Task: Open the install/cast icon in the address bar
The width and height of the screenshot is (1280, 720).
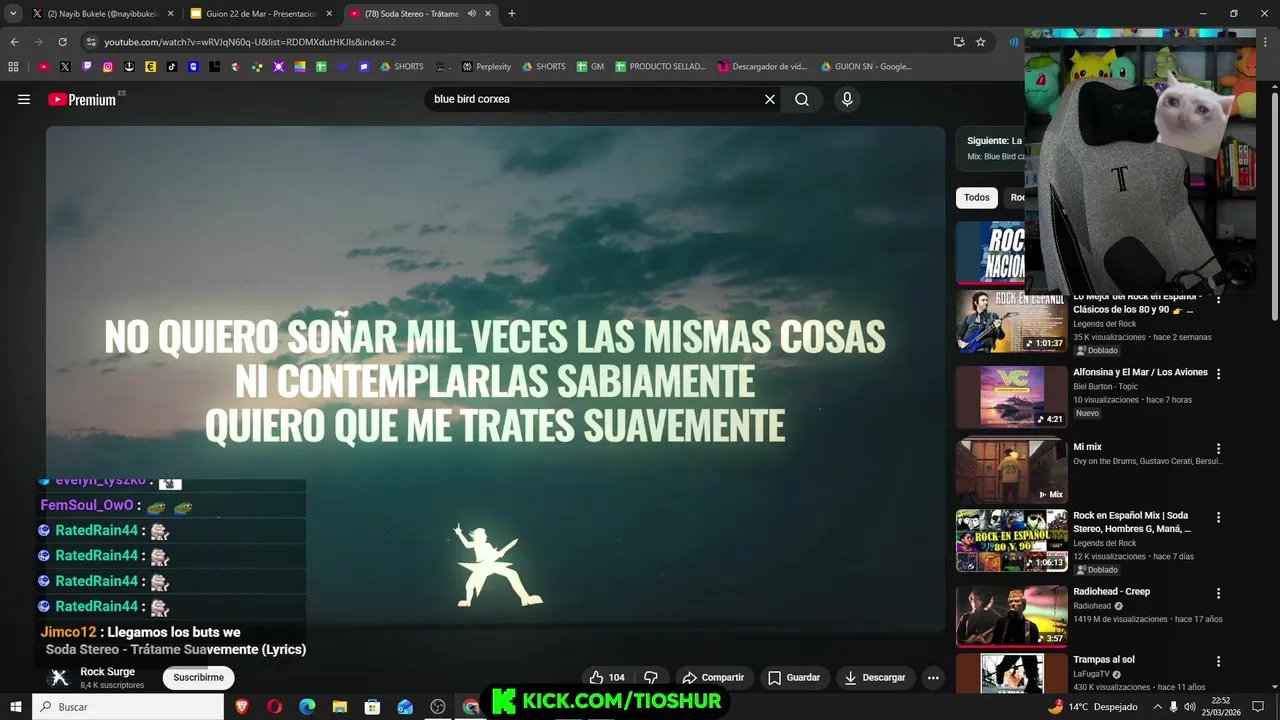Action: coord(959,42)
